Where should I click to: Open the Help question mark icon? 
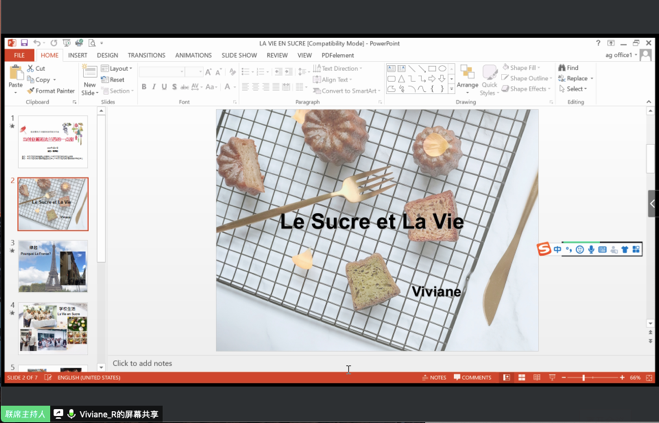click(x=598, y=44)
